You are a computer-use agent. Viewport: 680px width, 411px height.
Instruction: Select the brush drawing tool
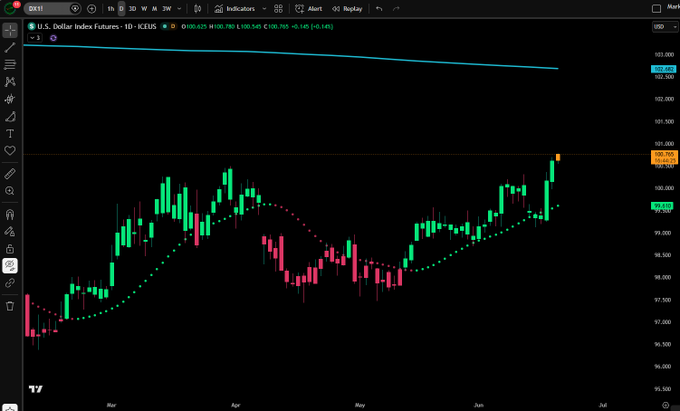pyautogui.click(x=10, y=116)
